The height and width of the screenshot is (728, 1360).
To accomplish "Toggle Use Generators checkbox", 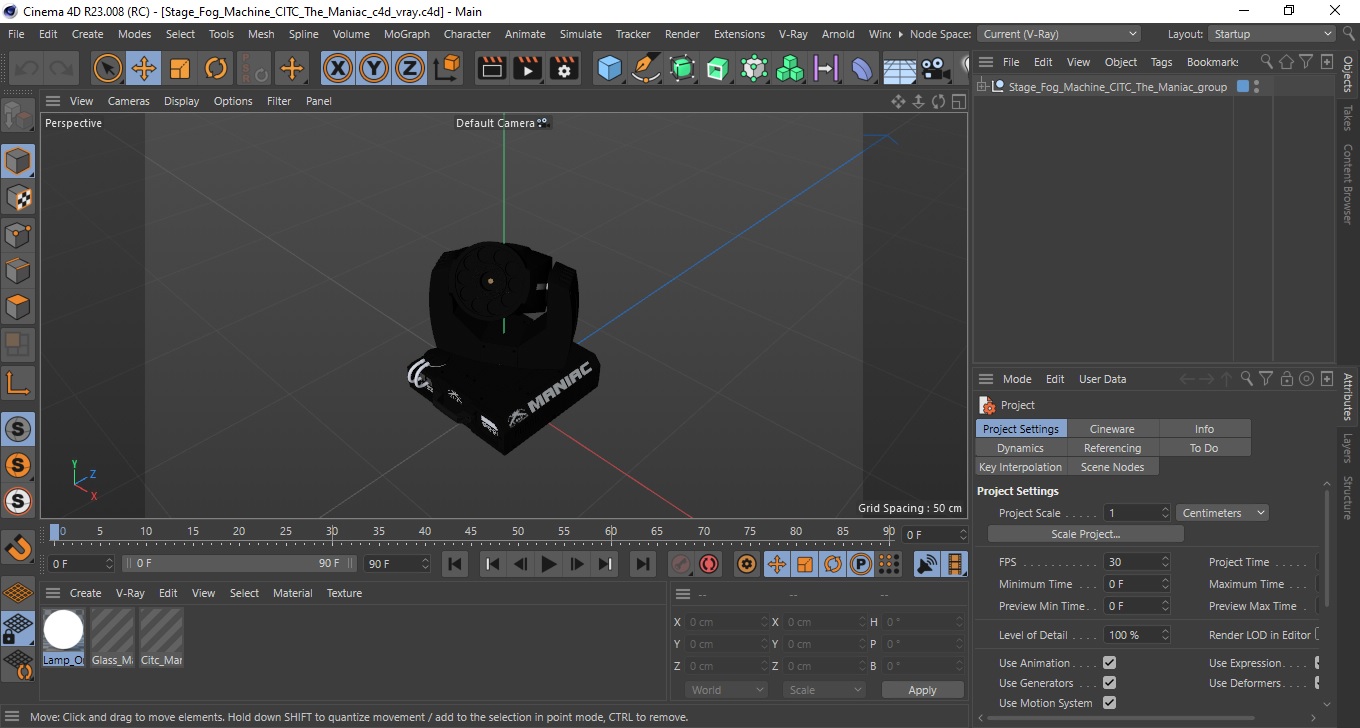I will [x=1109, y=682].
